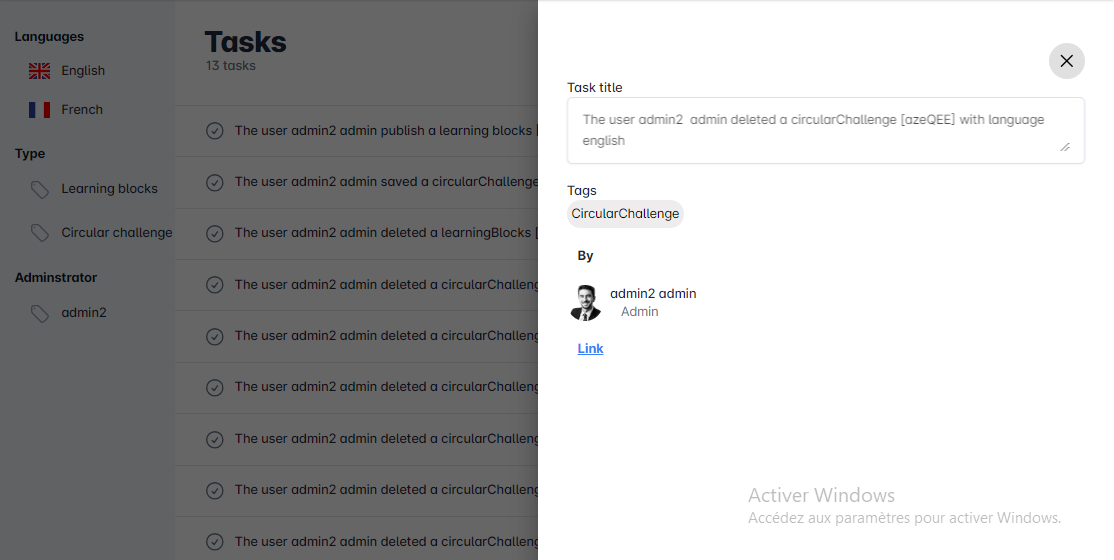Select the Circular challenge type filter label

pyautogui.click(x=116, y=233)
